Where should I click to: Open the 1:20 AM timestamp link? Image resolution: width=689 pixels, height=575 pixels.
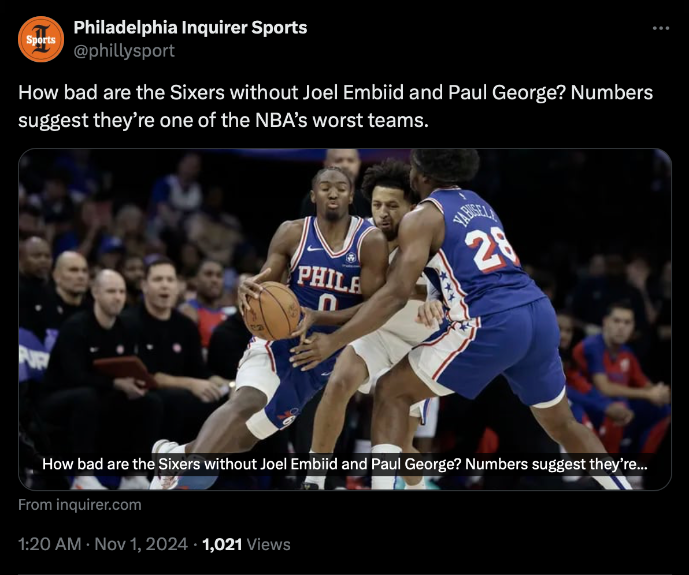point(50,544)
